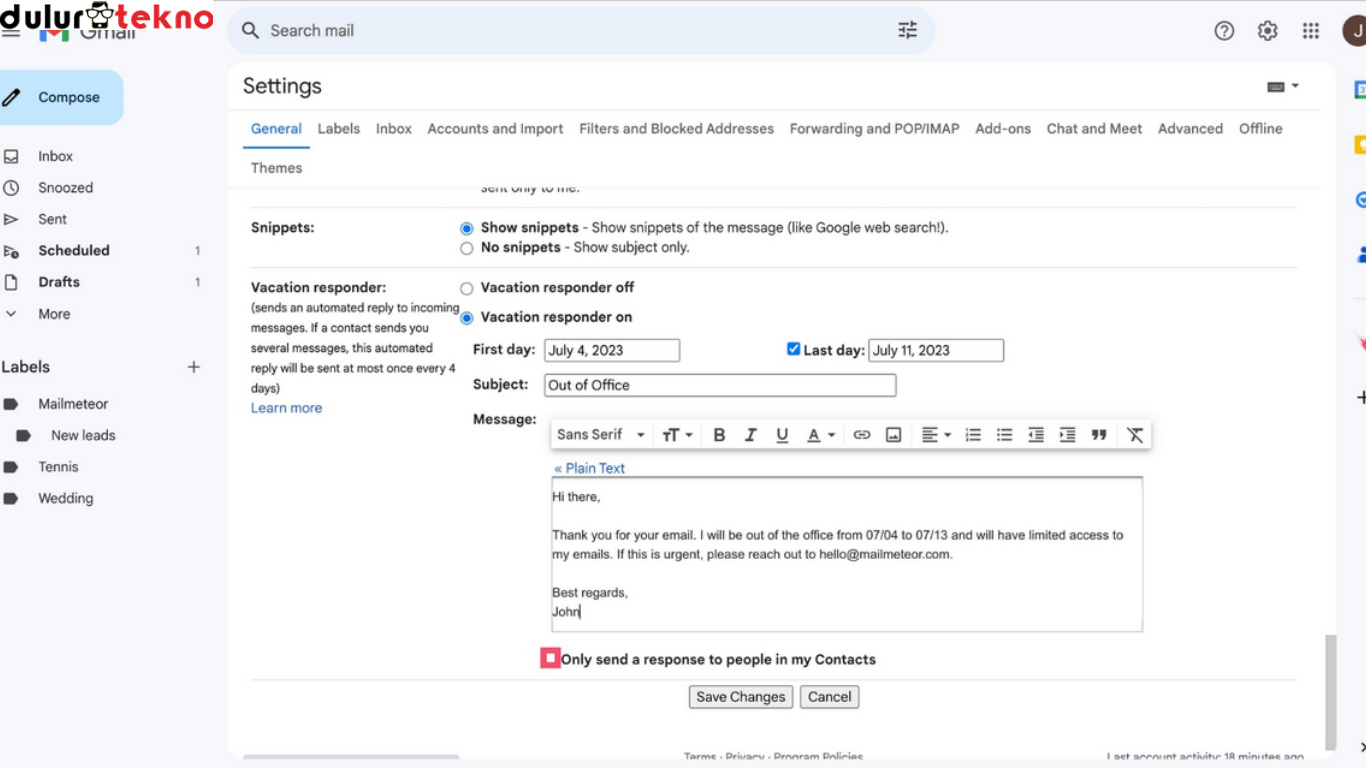1366x768 pixels.
Task: Click the Indent more icon
Action: (1068, 435)
